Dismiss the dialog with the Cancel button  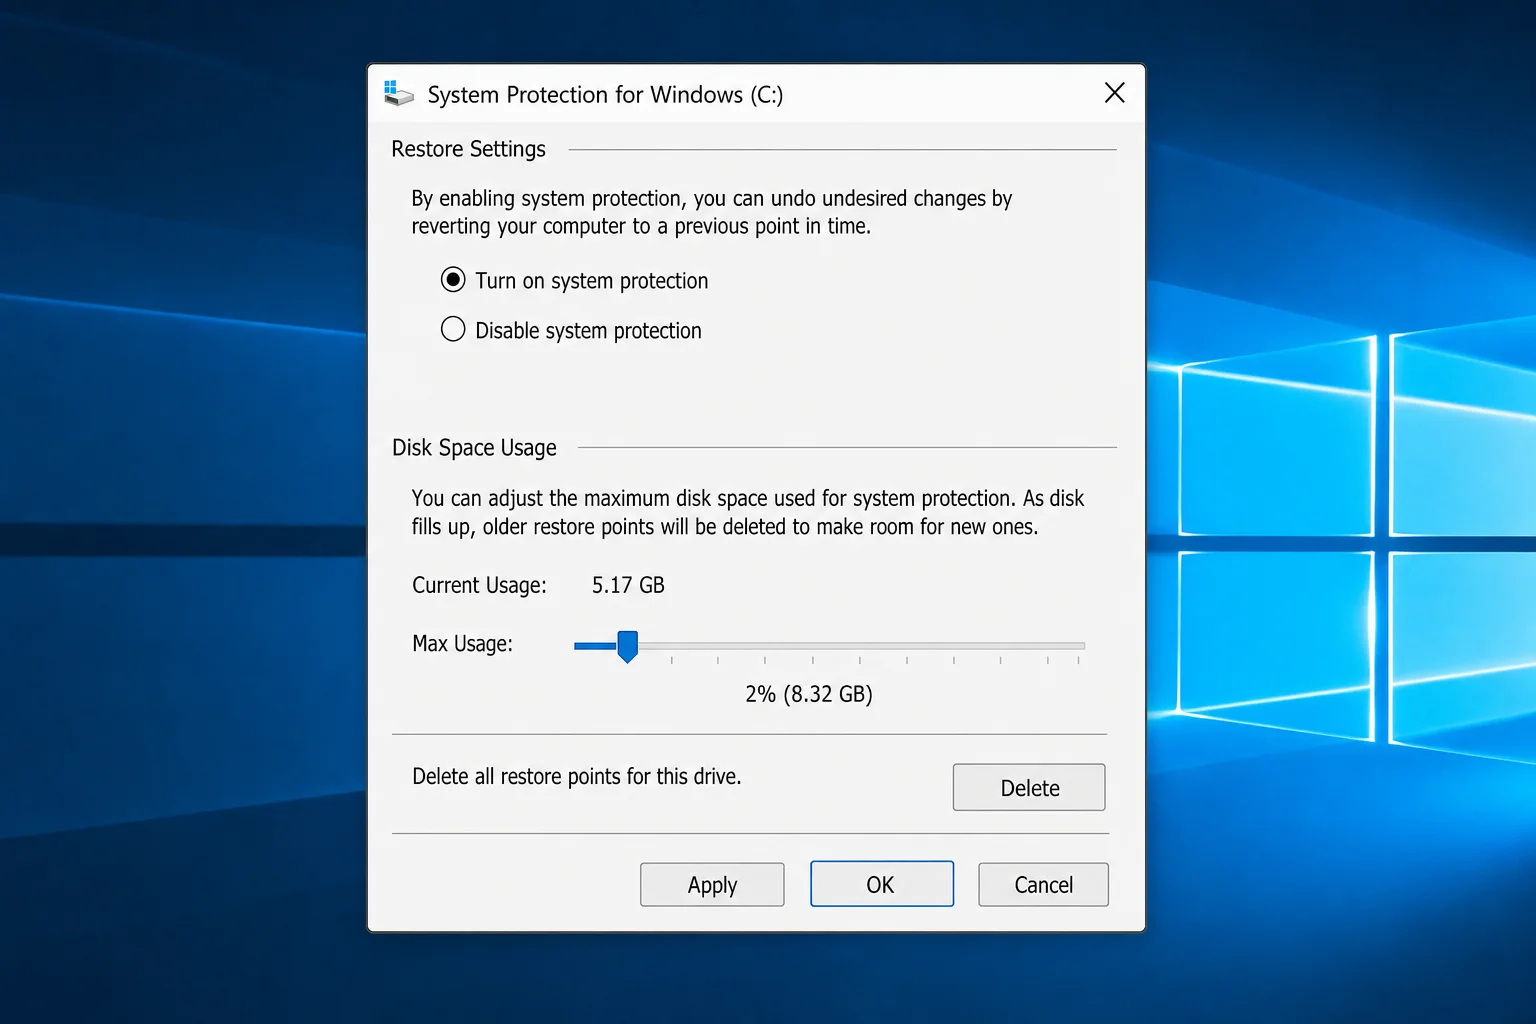coord(1043,884)
